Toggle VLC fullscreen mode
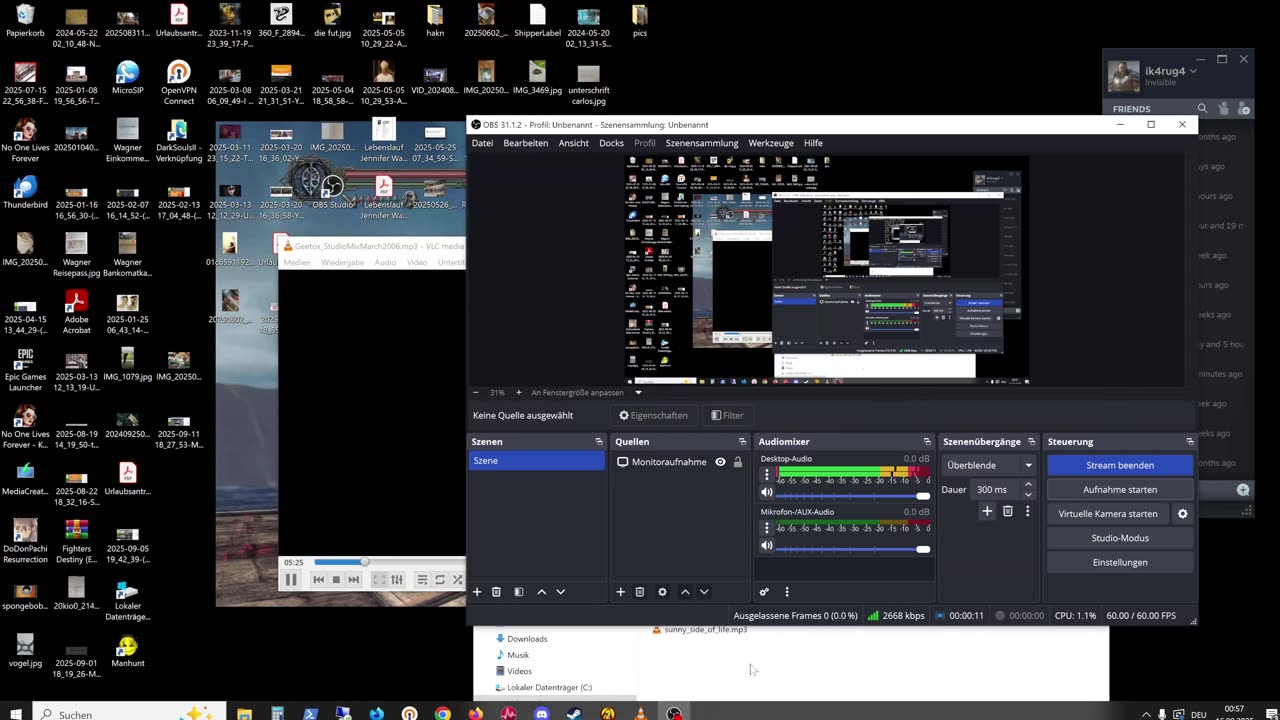 tap(379, 580)
